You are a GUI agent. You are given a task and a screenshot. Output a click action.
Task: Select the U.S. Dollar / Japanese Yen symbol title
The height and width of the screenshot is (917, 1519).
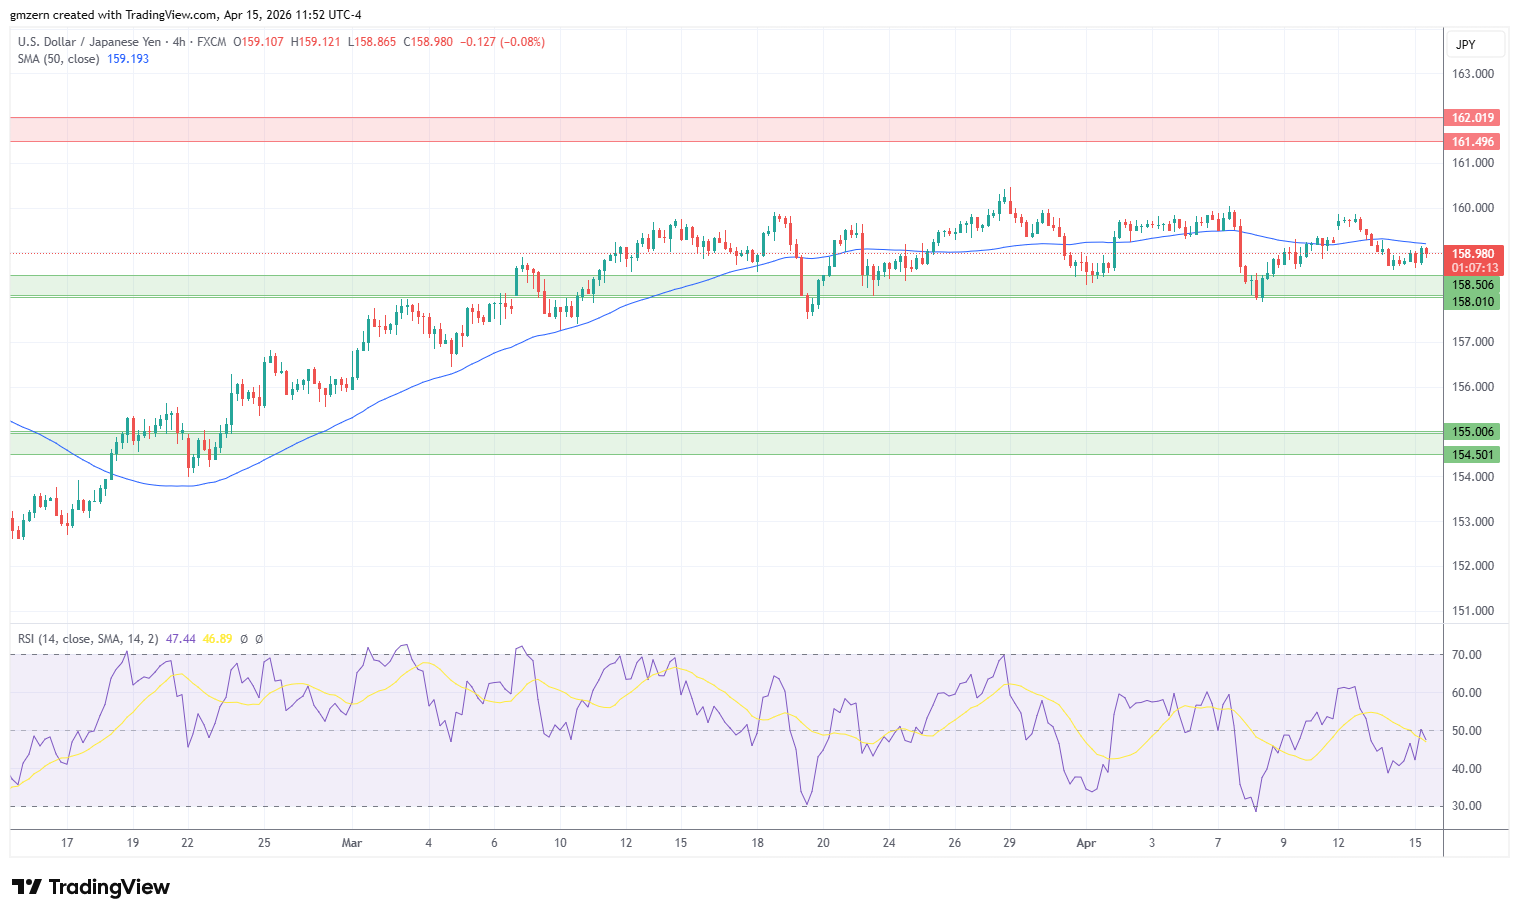90,42
